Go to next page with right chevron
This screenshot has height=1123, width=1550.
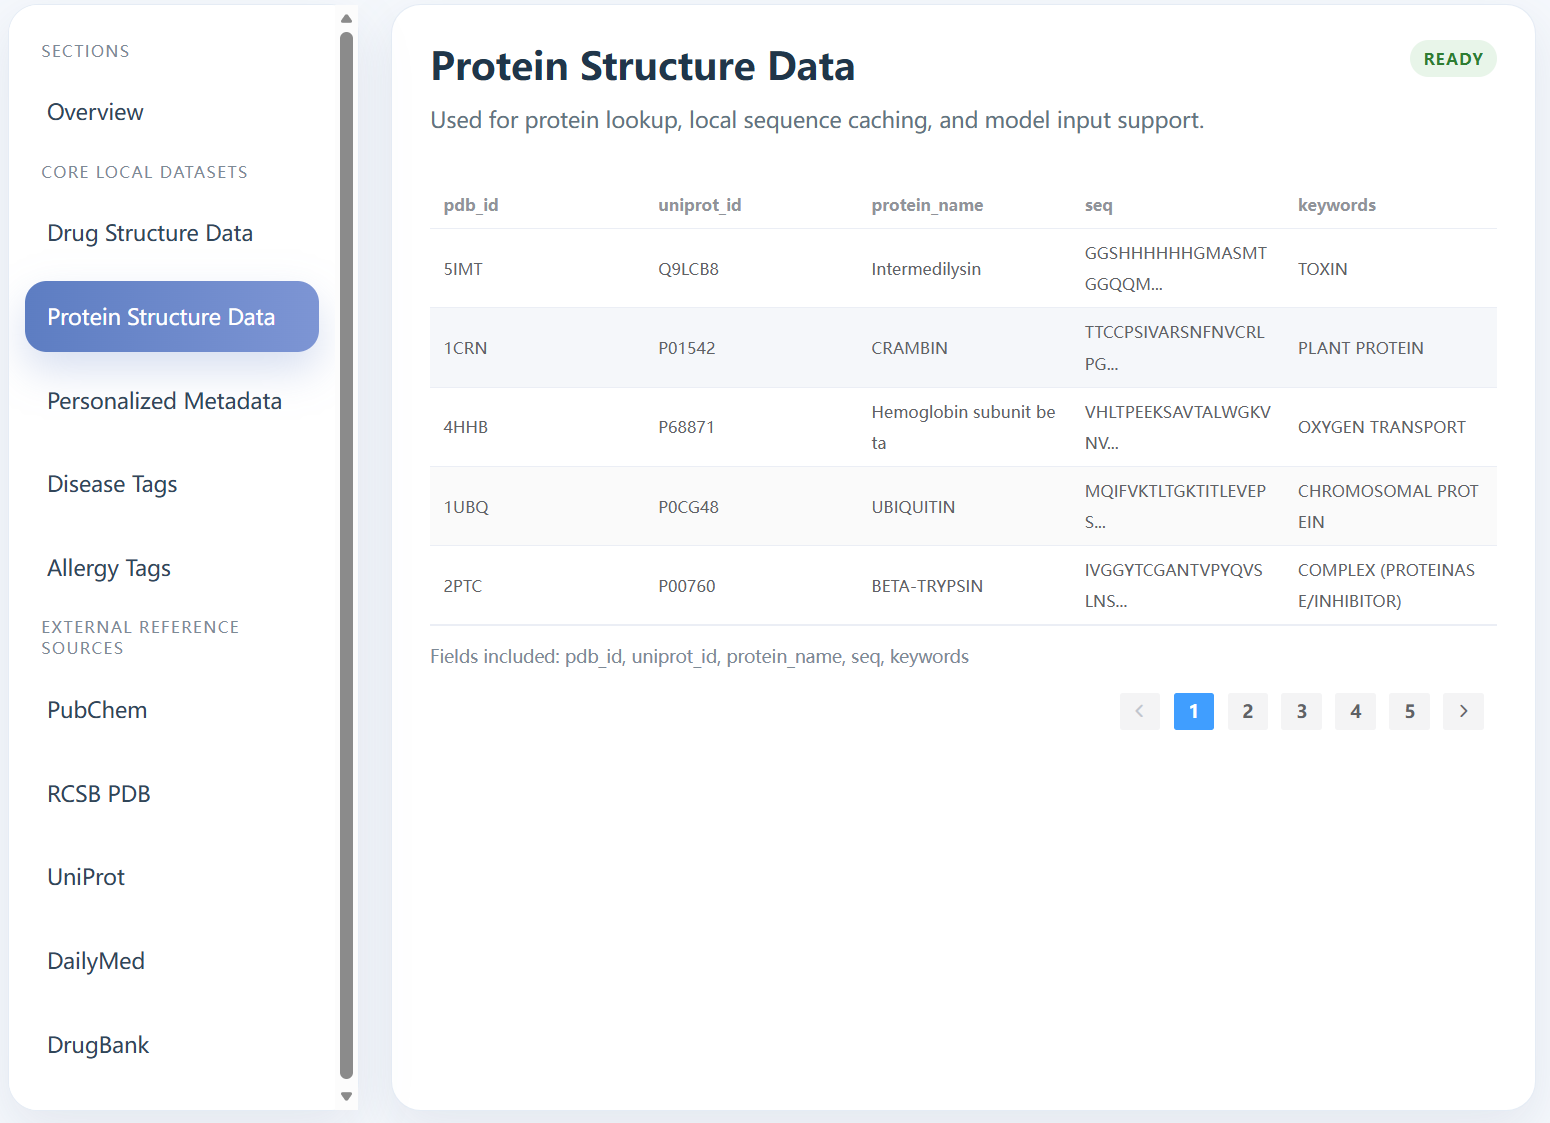[1463, 711]
